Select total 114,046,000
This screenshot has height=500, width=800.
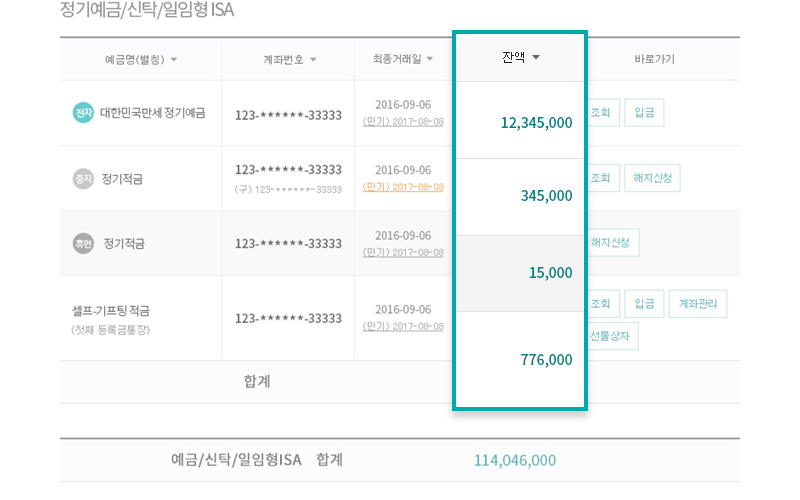(x=515, y=460)
